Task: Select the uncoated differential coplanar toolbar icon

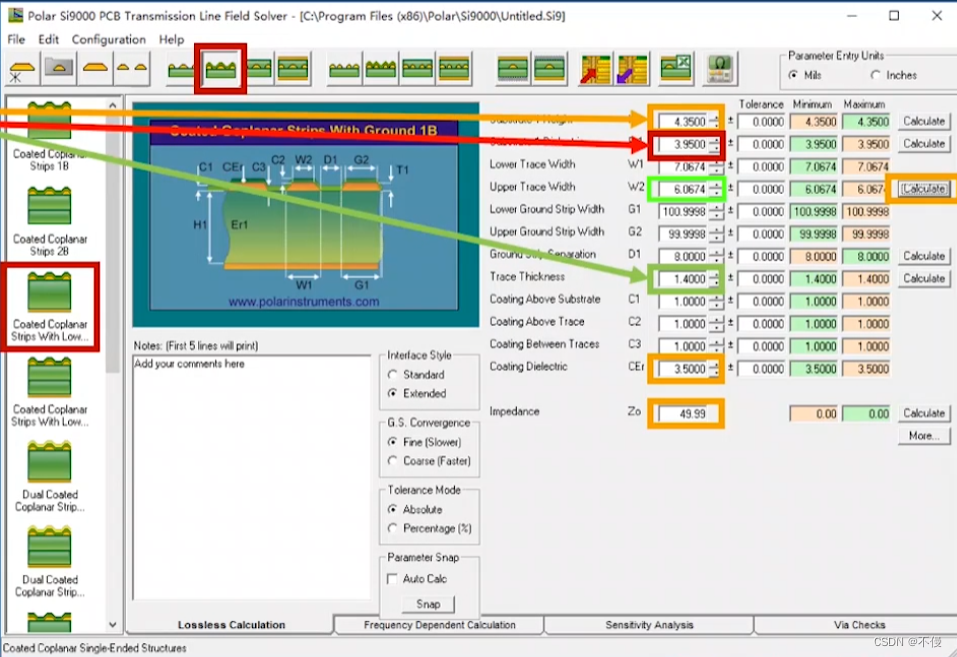Action: [x=344, y=68]
